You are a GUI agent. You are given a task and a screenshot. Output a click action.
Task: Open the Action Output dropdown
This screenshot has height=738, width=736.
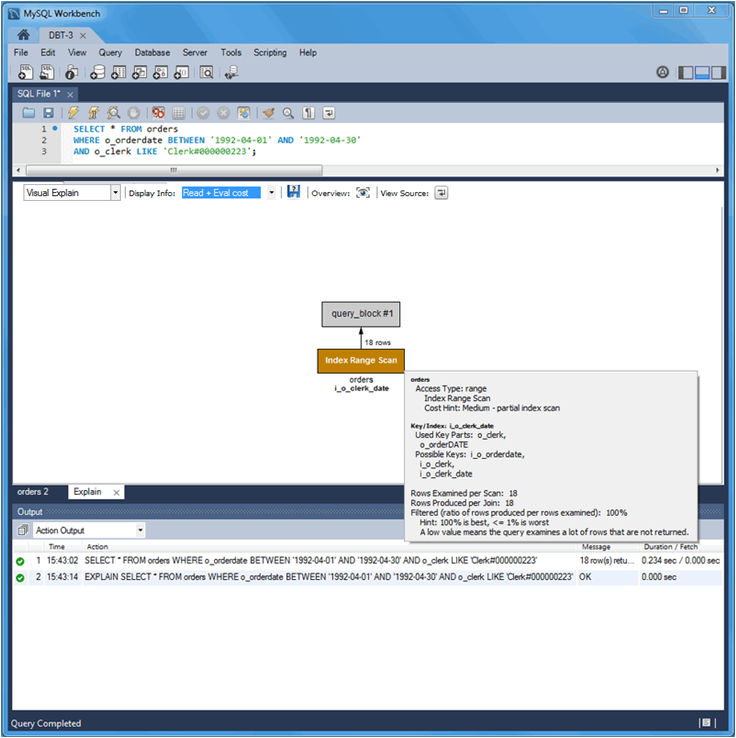point(140,530)
